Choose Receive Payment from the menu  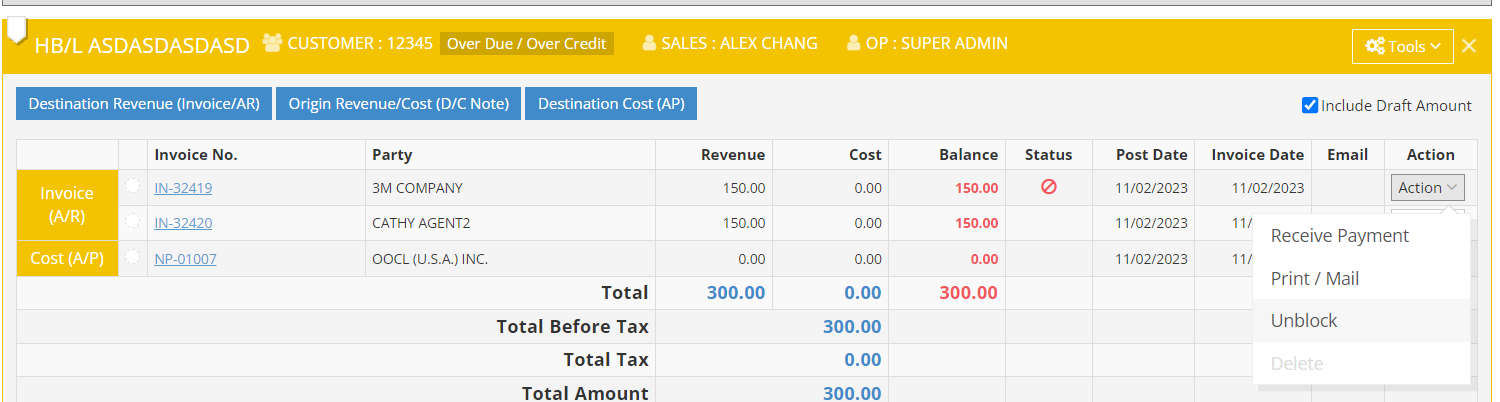tap(1339, 236)
